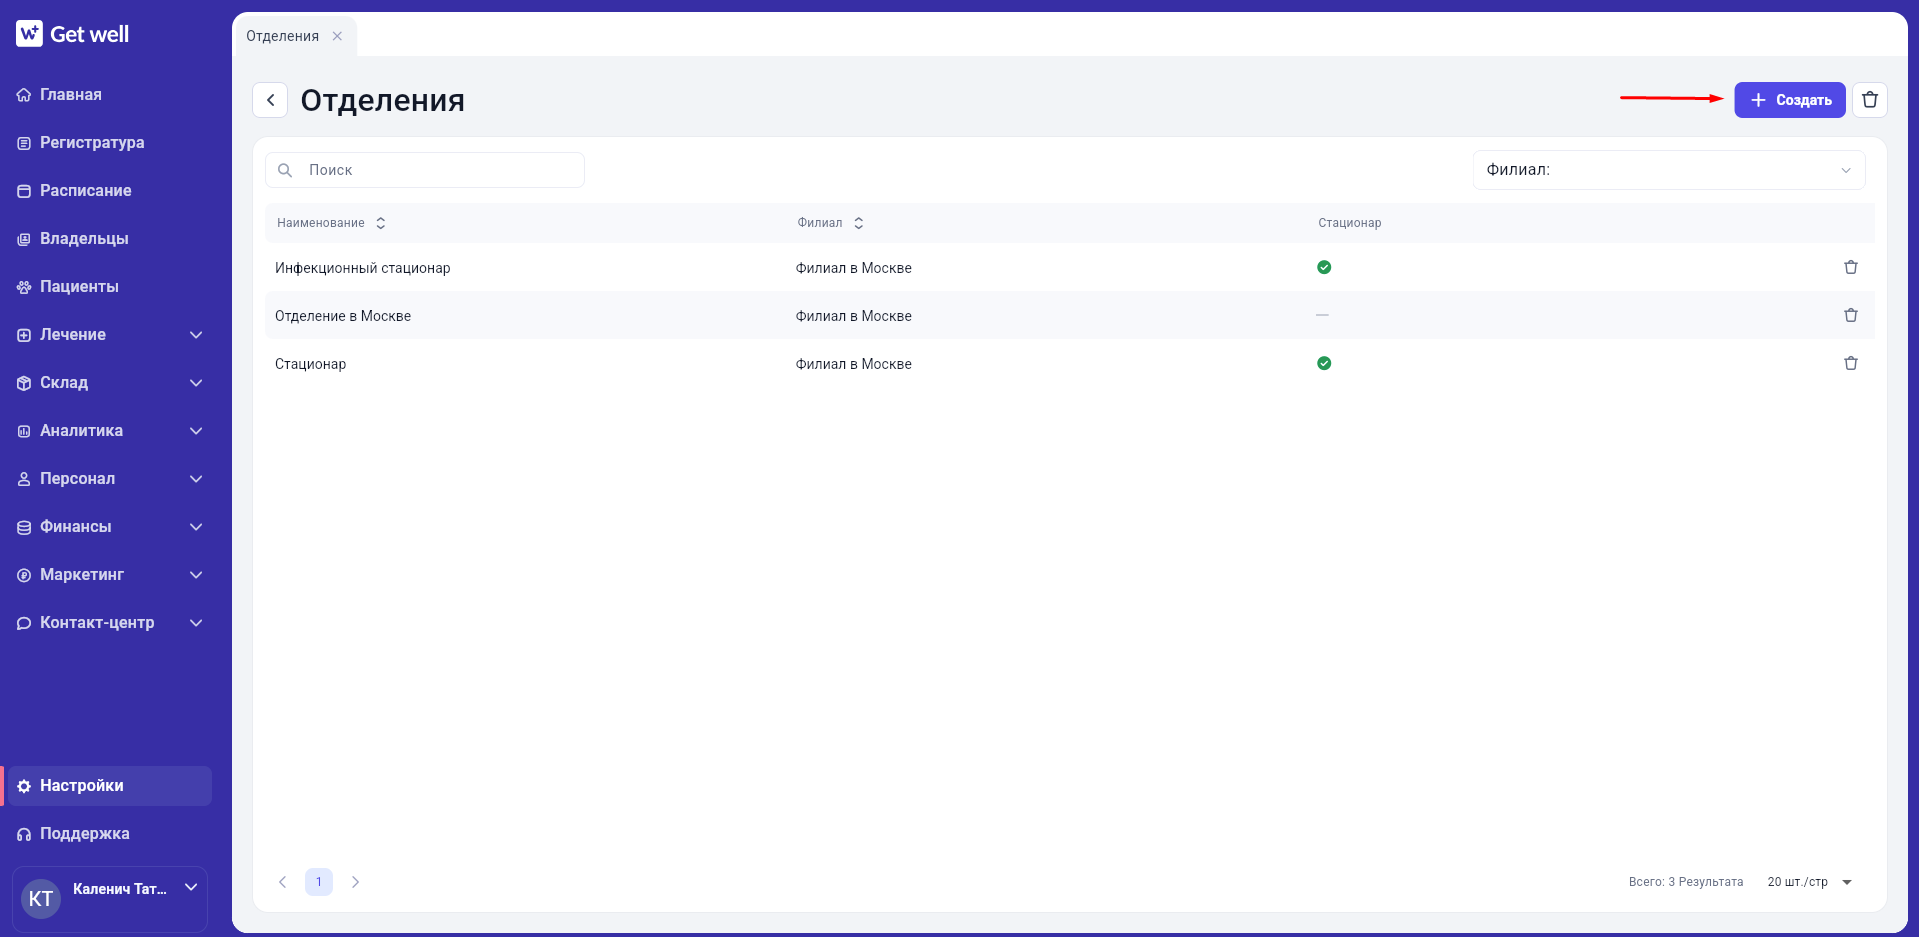The height and width of the screenshot is (937, 1919).
Task: Open the Филиал filter dropdown
Action: tap(1668, 170)
